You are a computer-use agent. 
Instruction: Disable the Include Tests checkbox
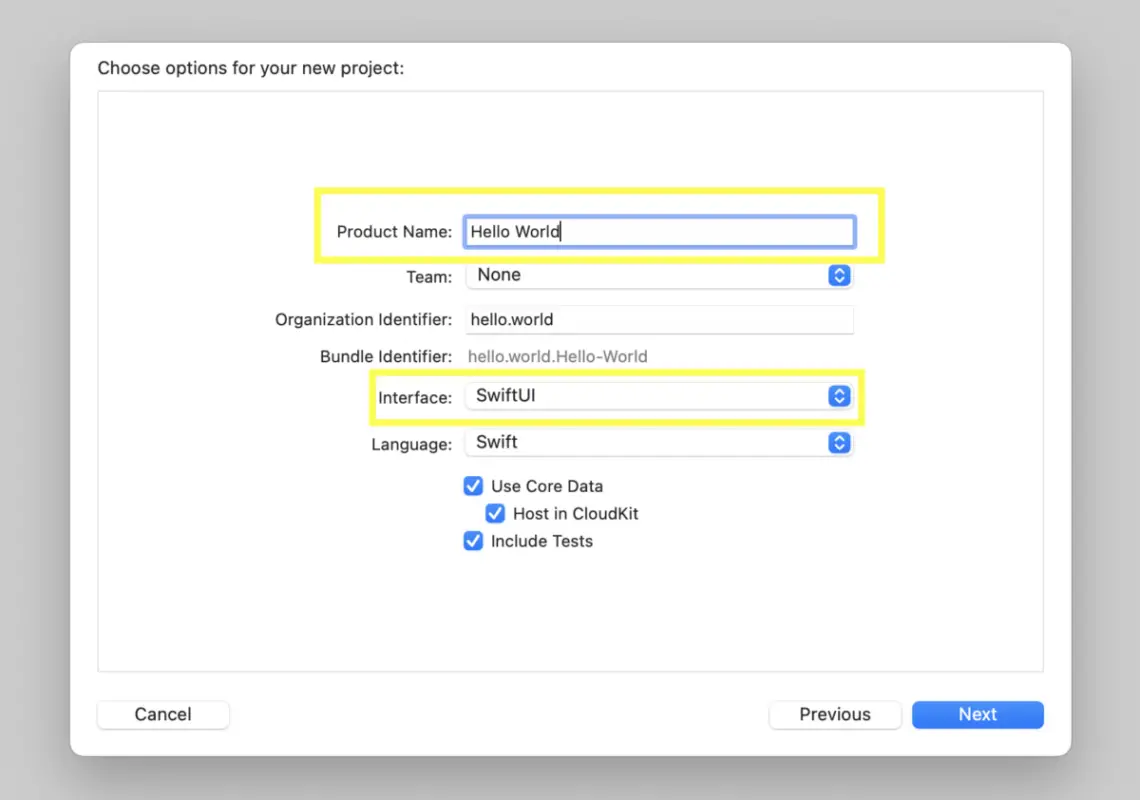473,541
